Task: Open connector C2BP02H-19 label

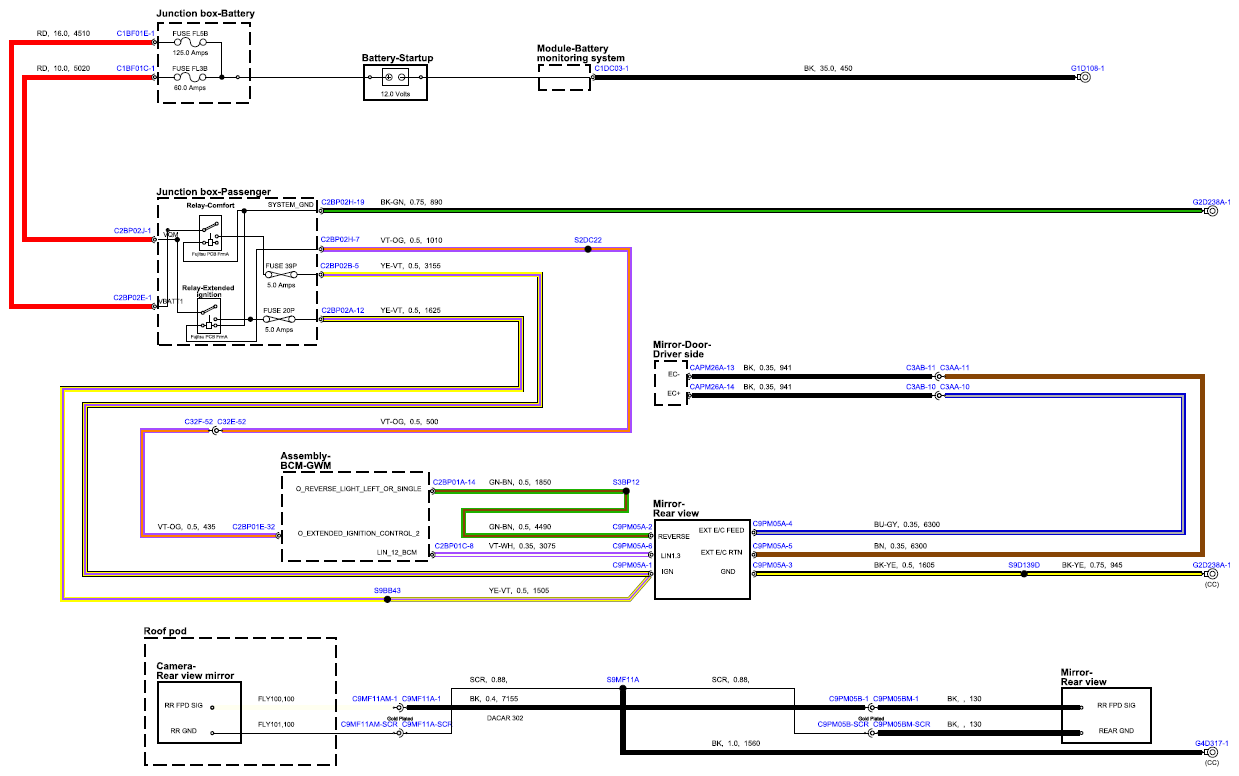Action: (x=342, y=202)
